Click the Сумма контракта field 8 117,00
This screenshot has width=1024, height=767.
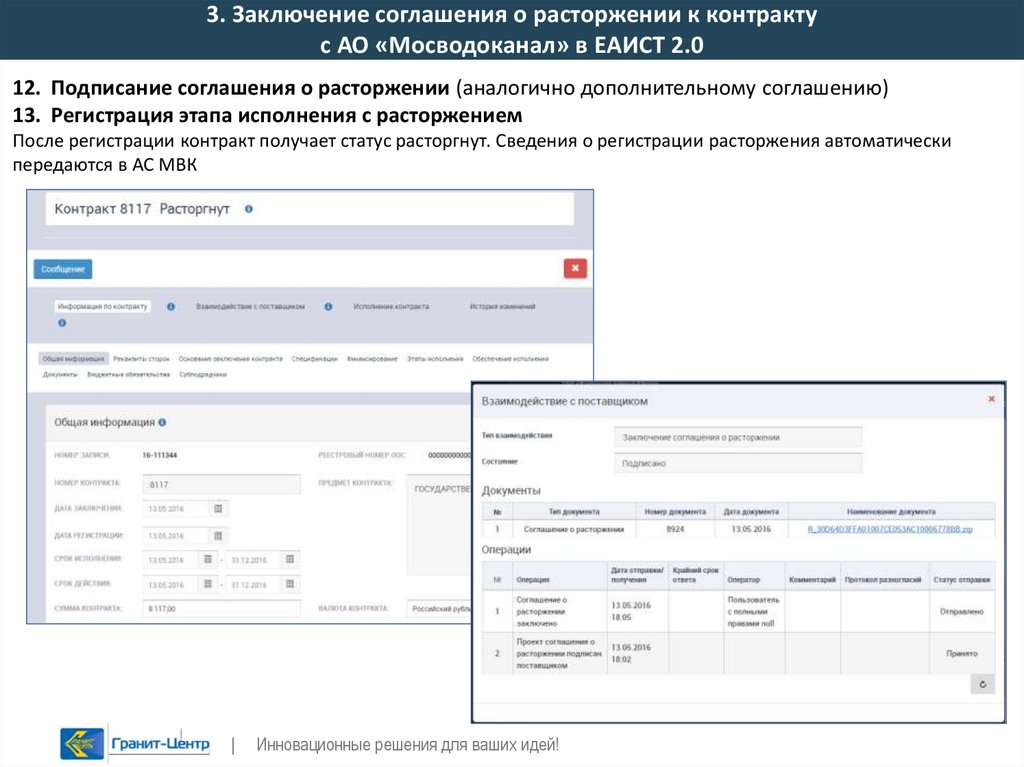pyautogui.click(x=221, y=608)
